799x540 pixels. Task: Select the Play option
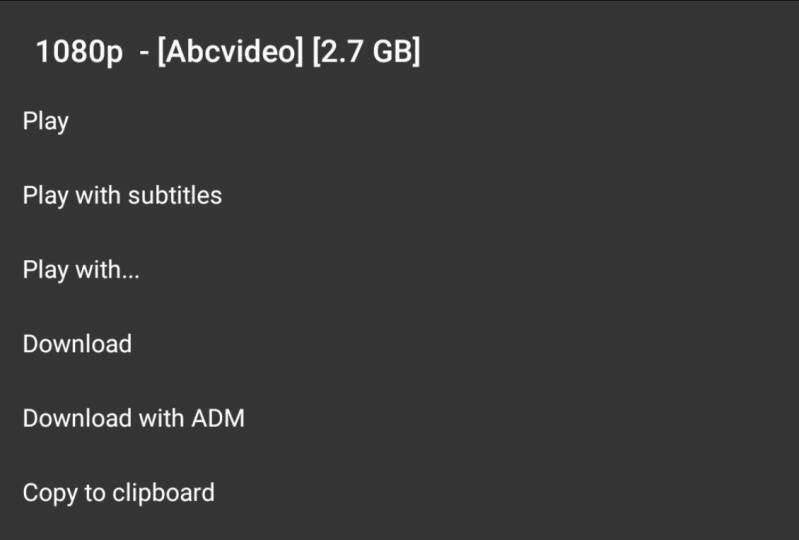46,121
